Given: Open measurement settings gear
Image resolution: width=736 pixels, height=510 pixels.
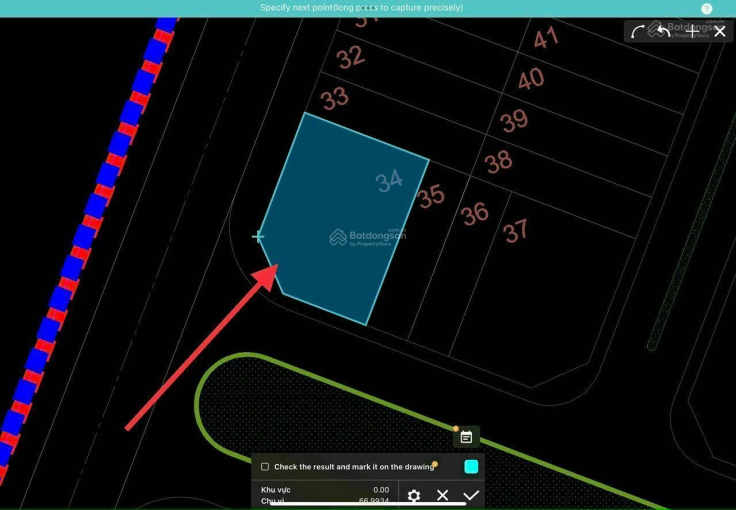Looking at the screenshot, I should (x=414, y=496).
